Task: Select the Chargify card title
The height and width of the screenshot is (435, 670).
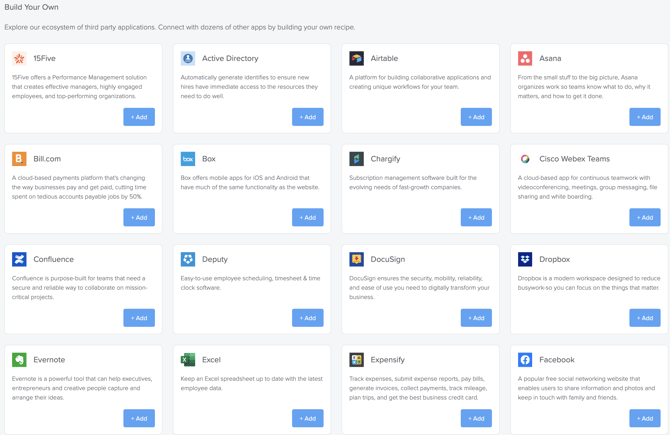Action: click(x=385, y=159)
